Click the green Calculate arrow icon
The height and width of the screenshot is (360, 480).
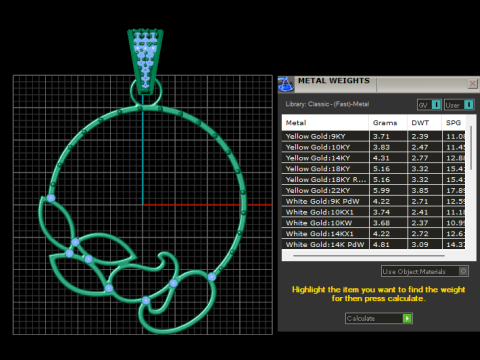[407, 318]
